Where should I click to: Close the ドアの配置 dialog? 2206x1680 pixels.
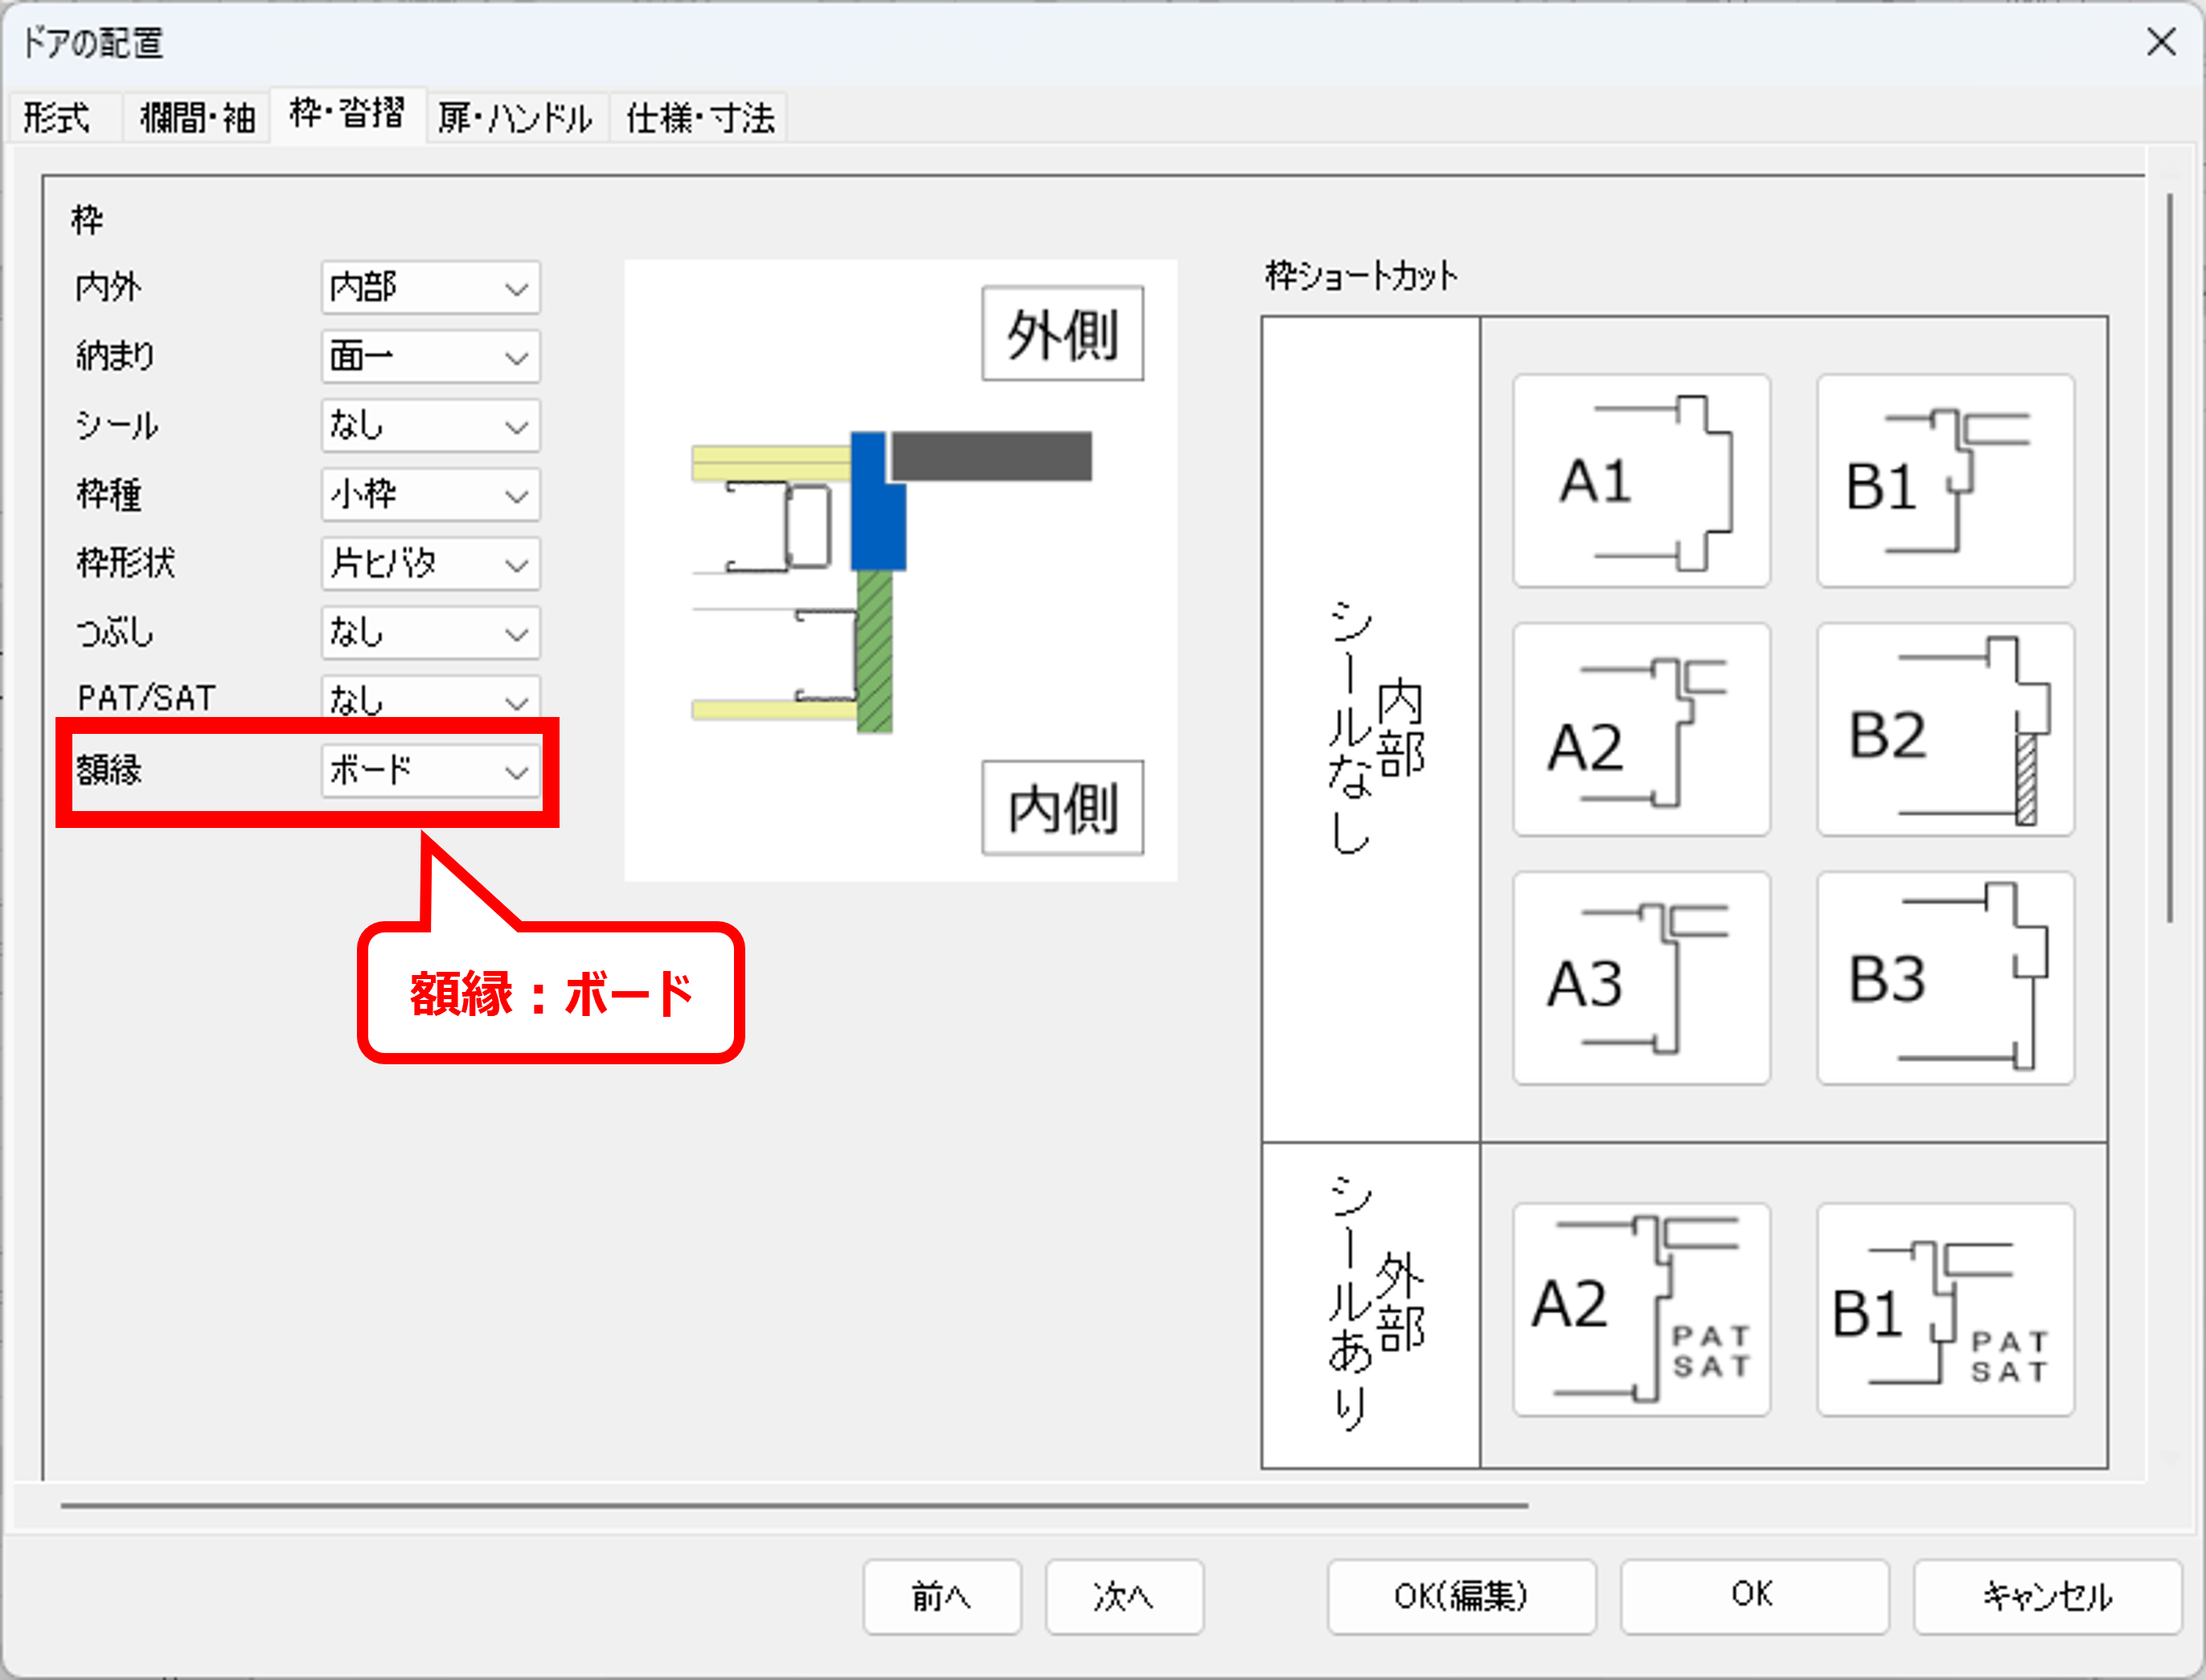point(2161,42)
